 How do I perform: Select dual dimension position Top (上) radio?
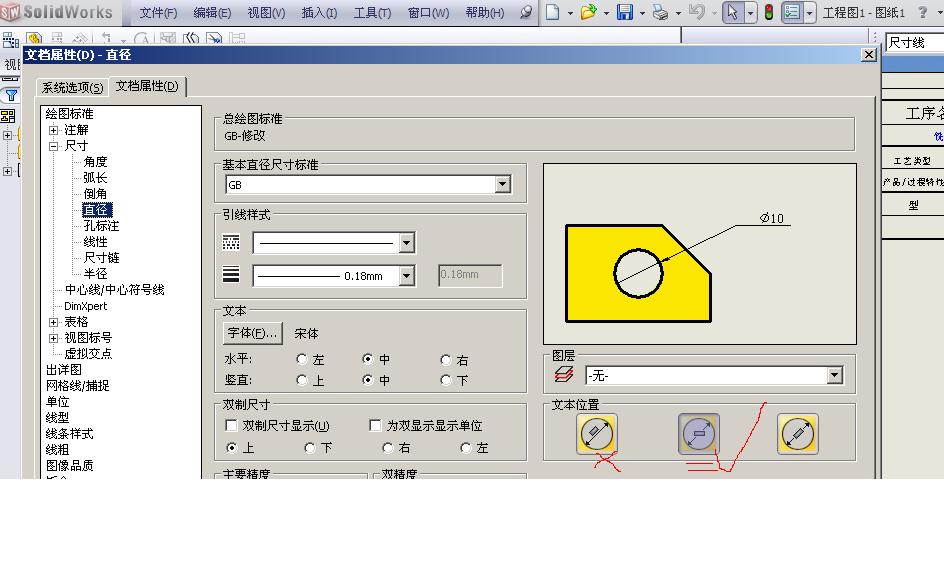[231, 448]
